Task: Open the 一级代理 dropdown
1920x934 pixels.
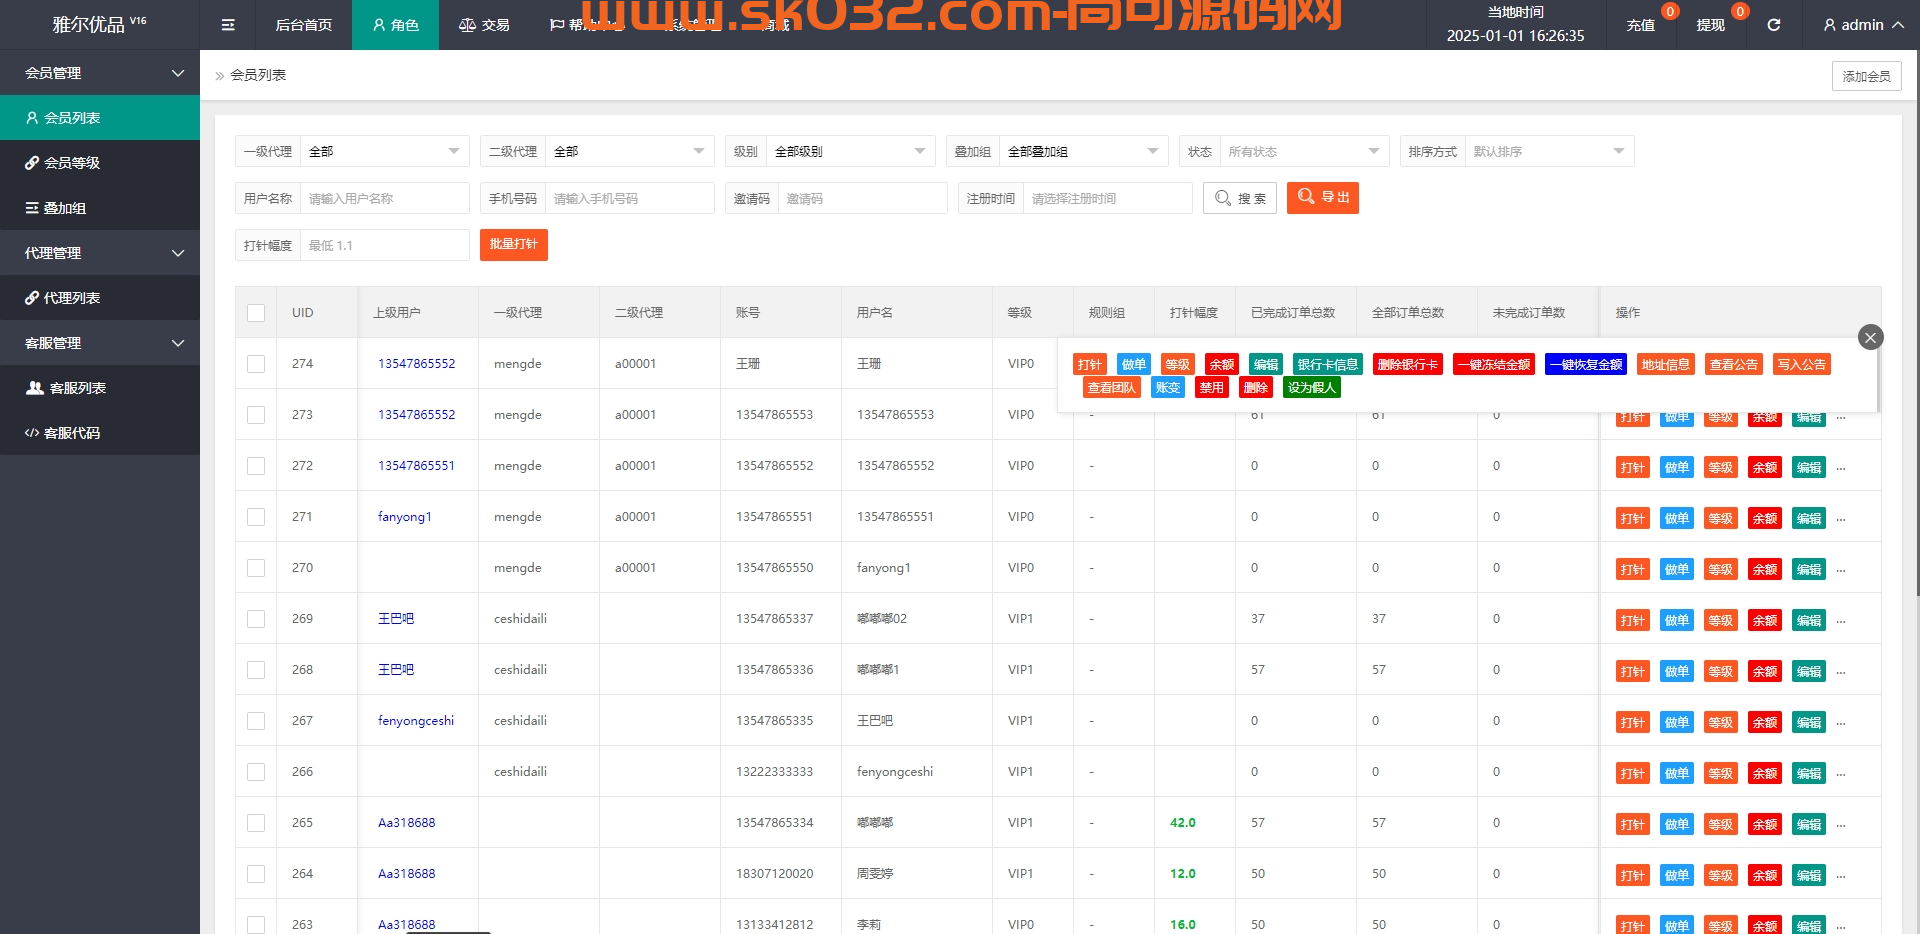Action: click(x=385, y=151)
